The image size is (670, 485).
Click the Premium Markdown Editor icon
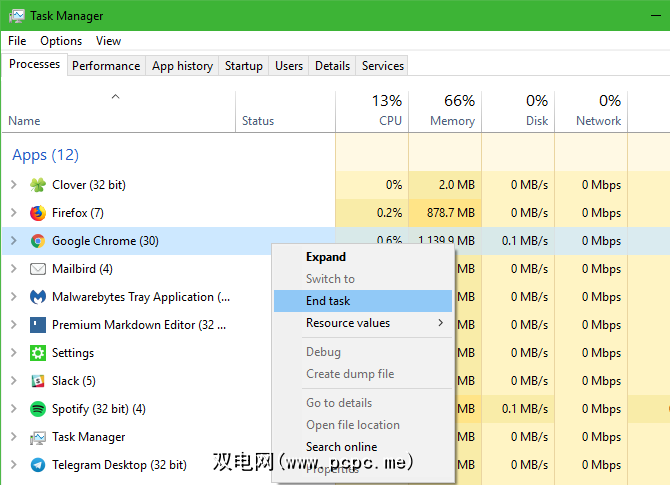(38, 325)
